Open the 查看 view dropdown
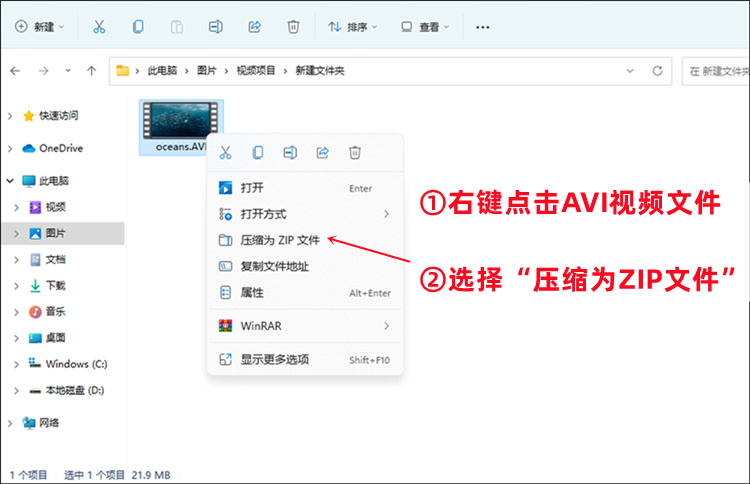750x484 pixels. click(x=425, y=27)
